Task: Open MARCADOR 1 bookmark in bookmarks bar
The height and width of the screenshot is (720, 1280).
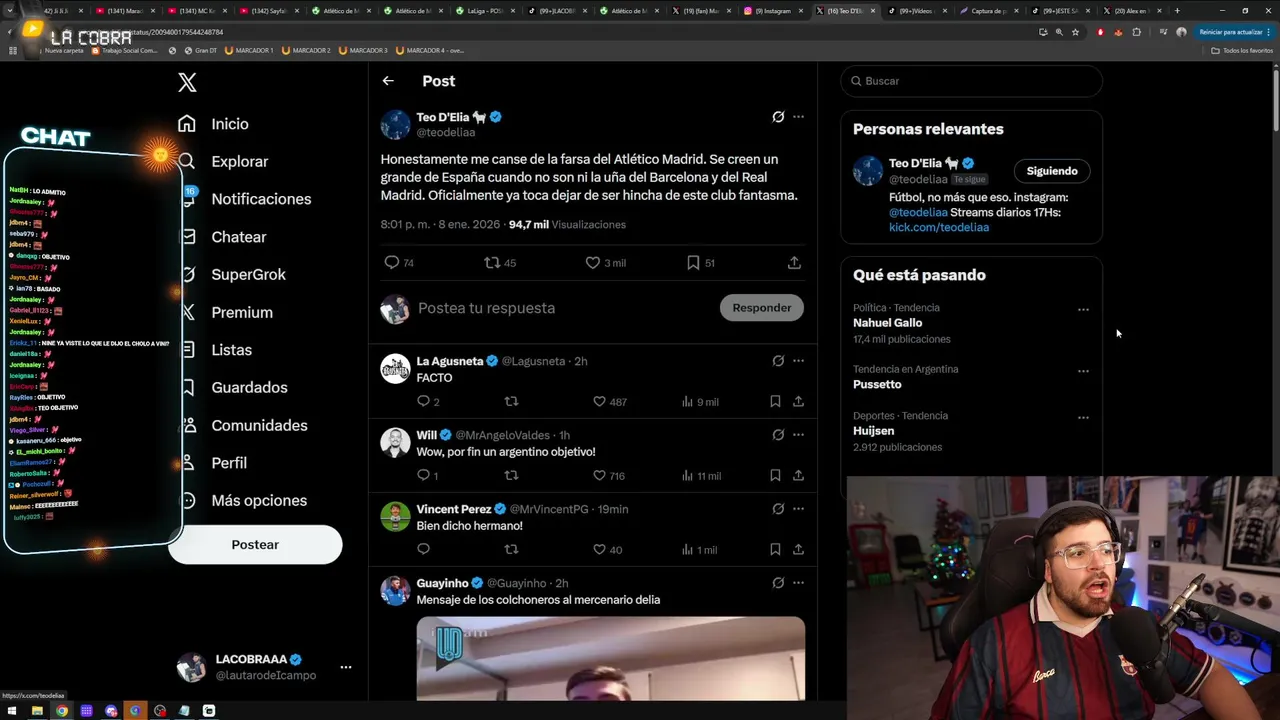Action: [x=248, y=50]
